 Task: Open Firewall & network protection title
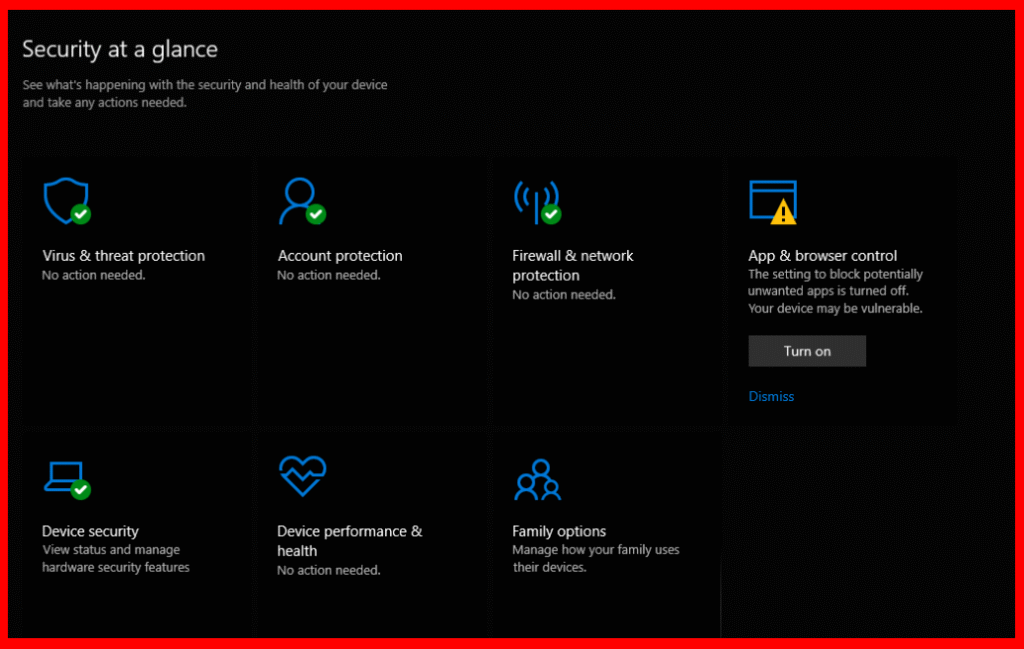point(573,265)
